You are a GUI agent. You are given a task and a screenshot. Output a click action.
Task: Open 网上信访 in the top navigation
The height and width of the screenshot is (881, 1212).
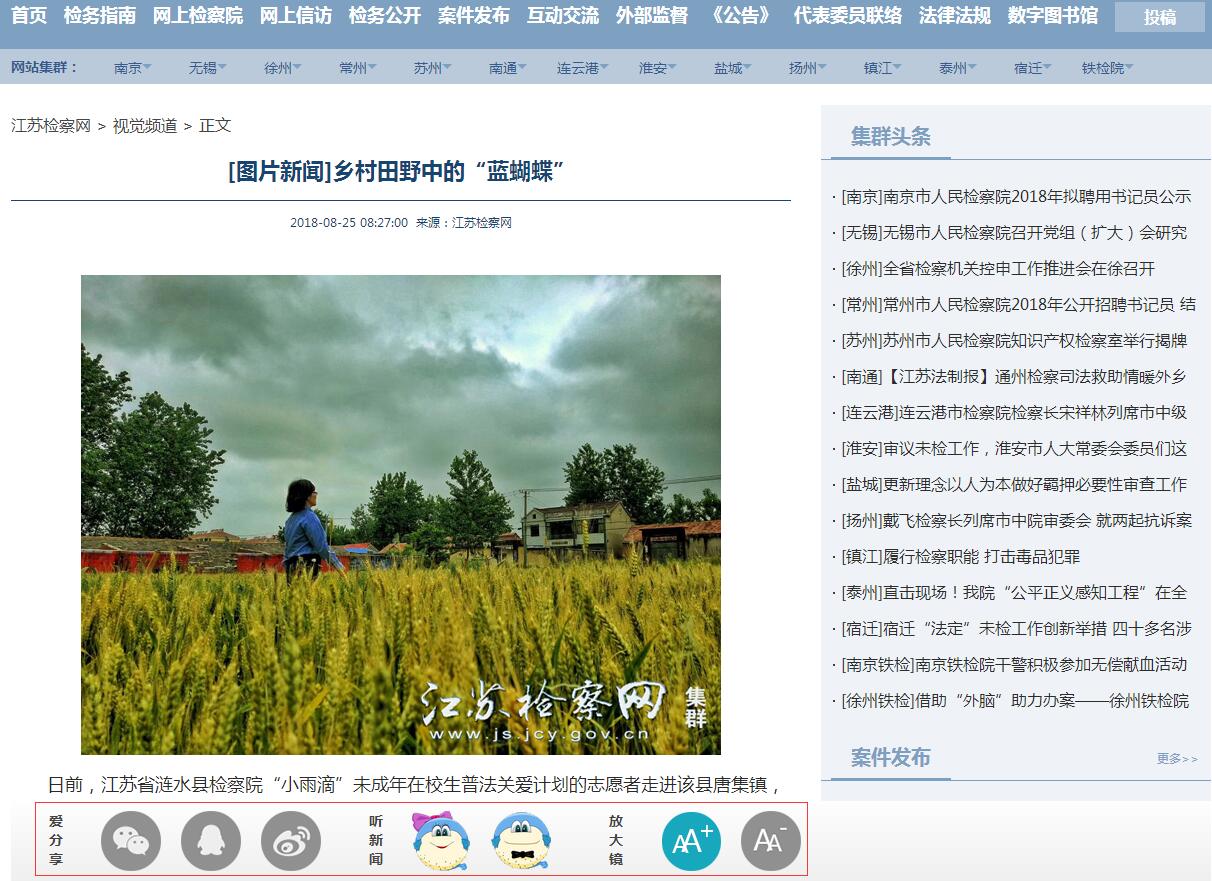click(296, 16)
